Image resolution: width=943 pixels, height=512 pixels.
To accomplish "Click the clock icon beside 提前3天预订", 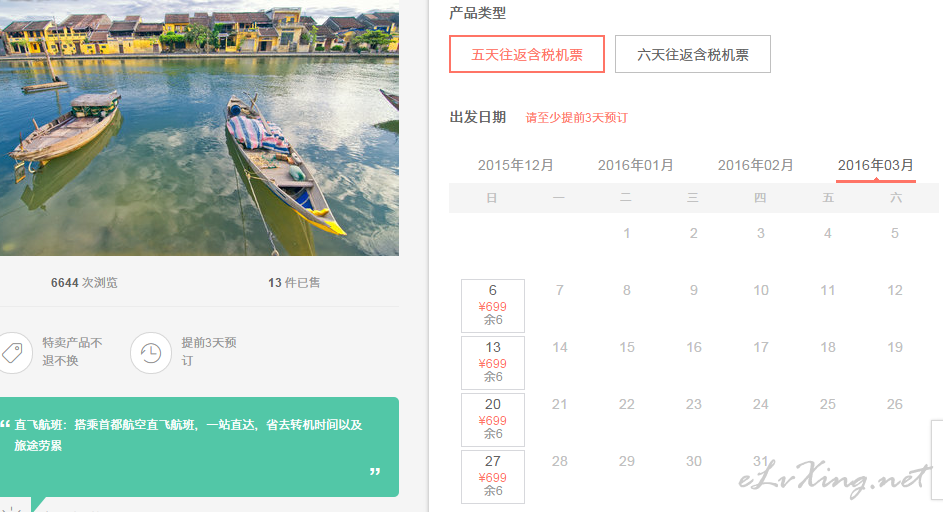I will click(x=151, y=353).
